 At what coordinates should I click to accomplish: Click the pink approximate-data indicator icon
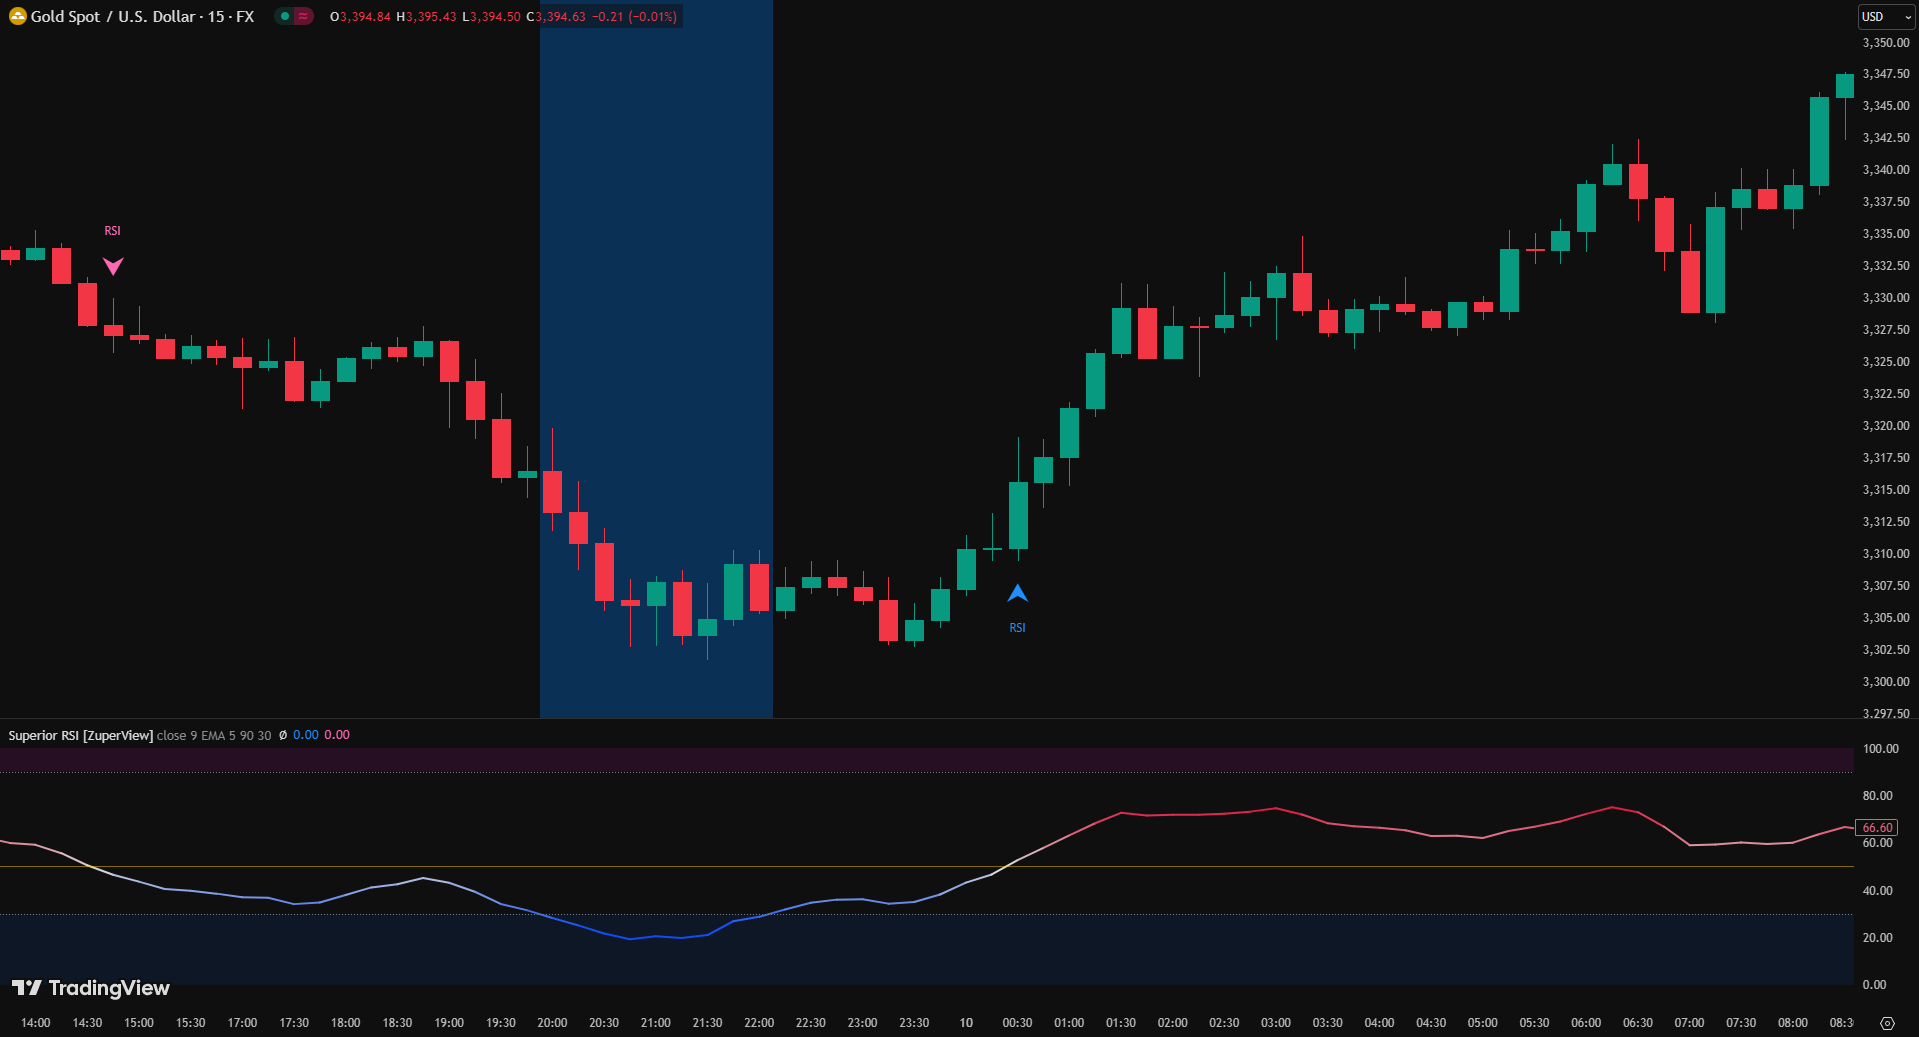[302, 16]
